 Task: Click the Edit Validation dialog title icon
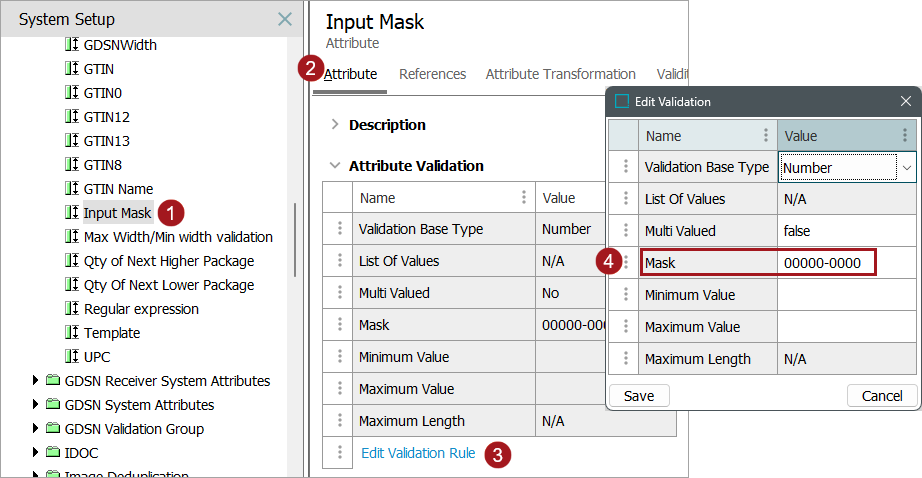[622, 101]
